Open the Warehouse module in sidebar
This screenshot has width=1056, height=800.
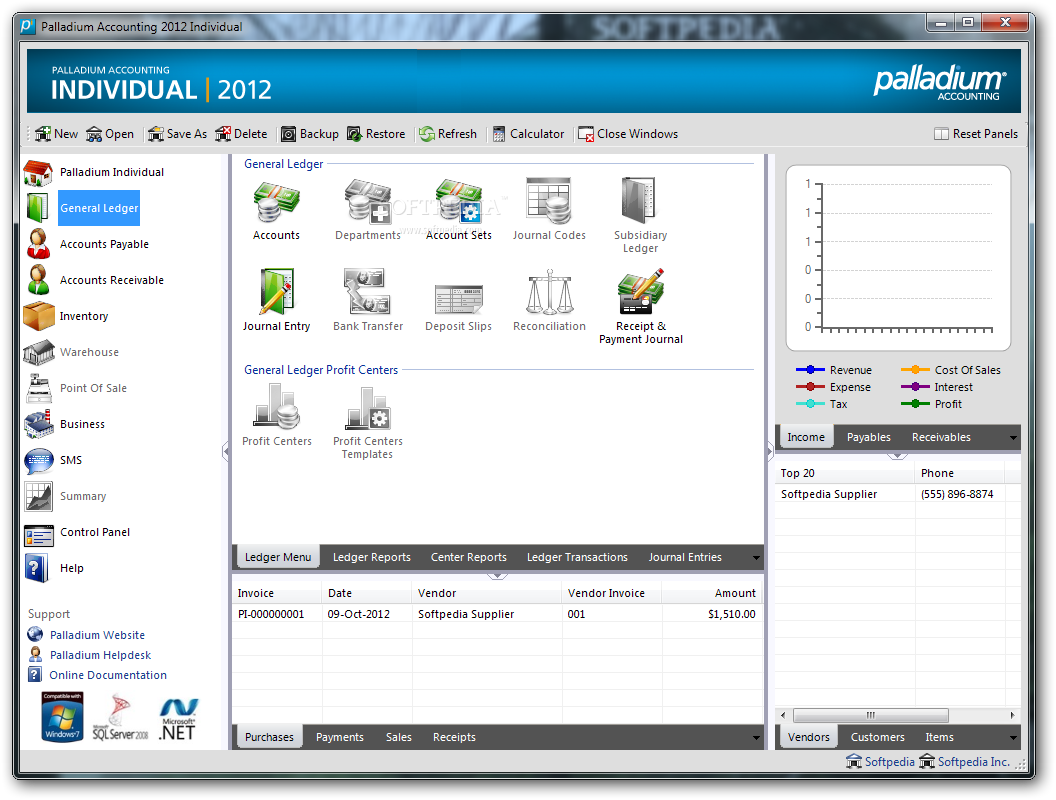[89, 352]
